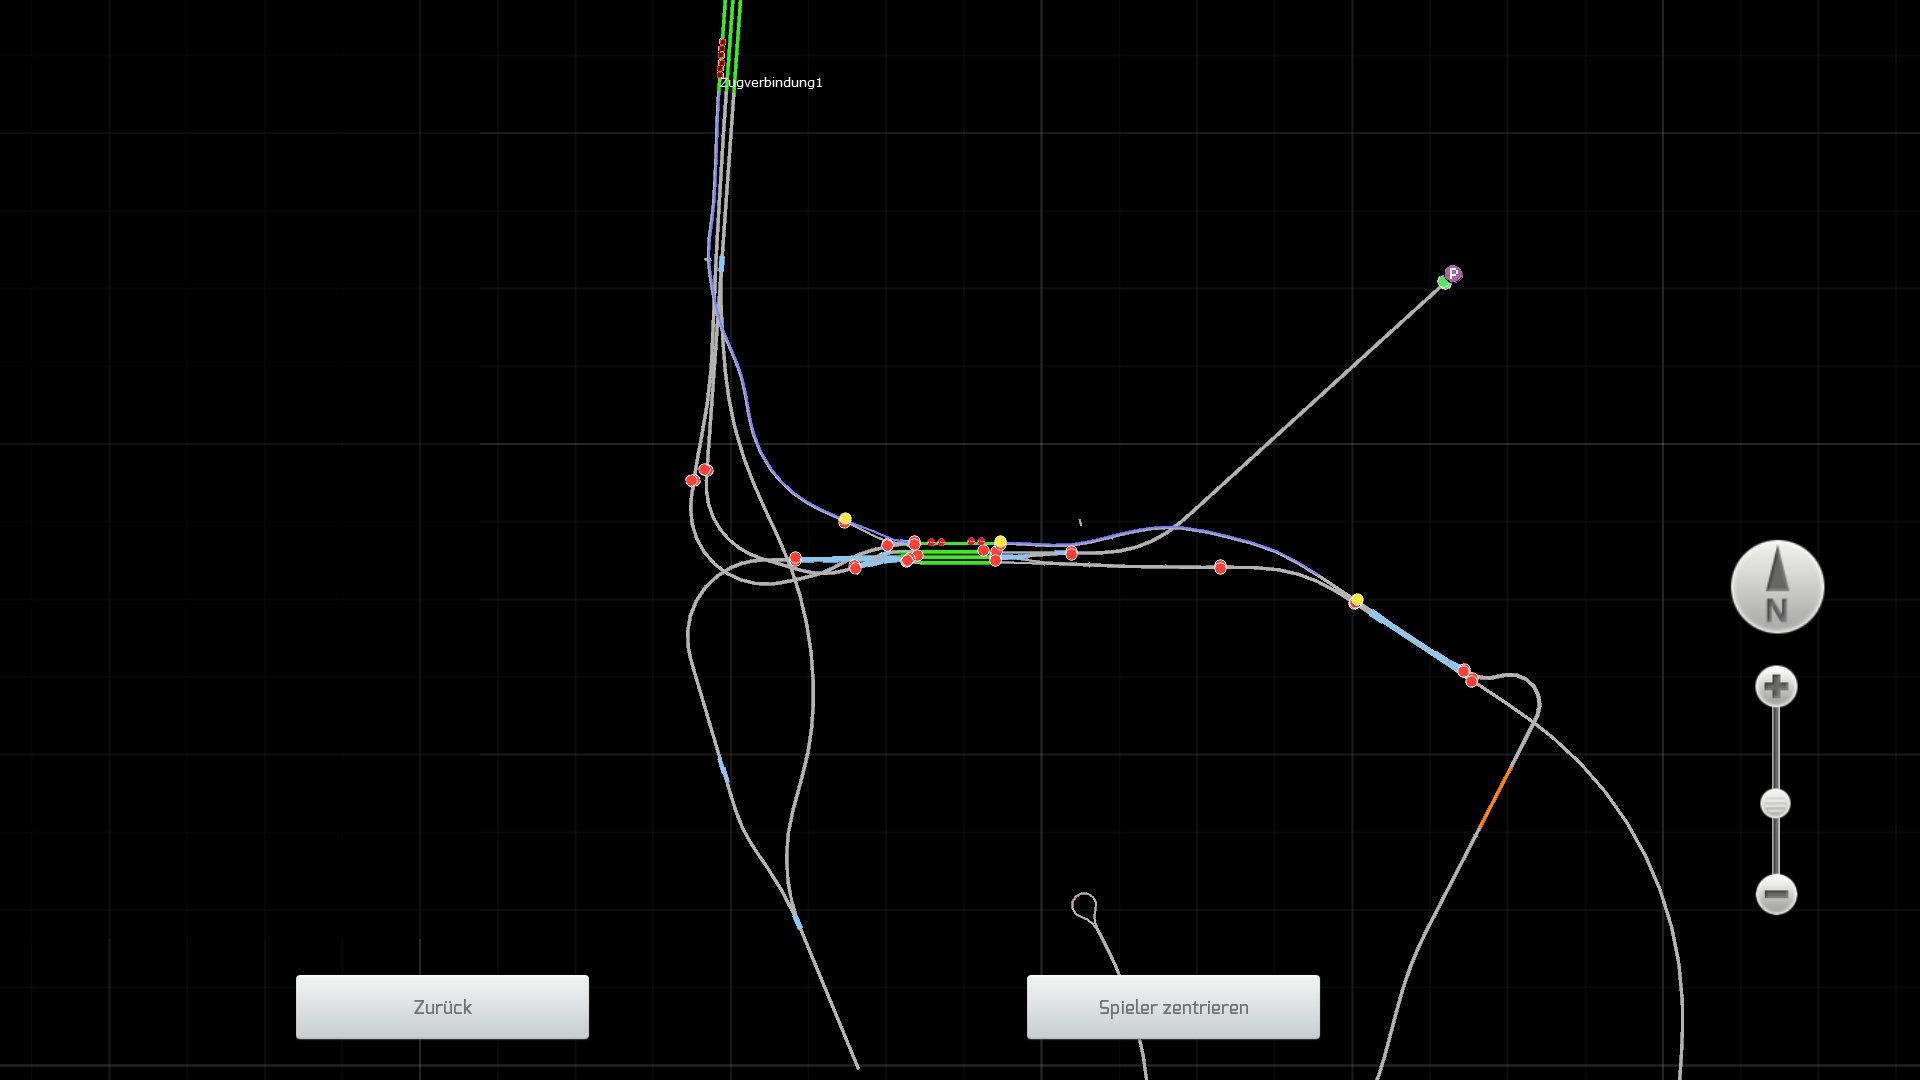The width and height of the screenshot is (1920, 1080).
Task: Click the north compass icon
Action: (1777, 587)
